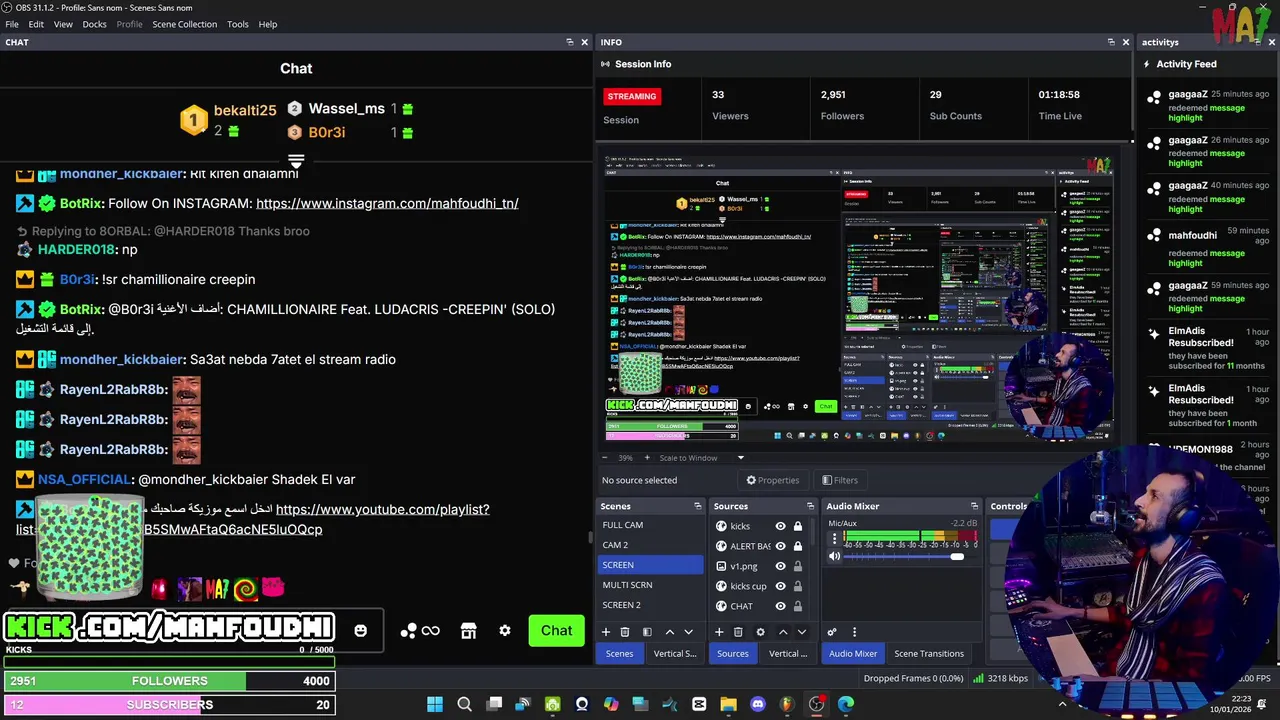
Task: Open scene filters icon in Scenes toolbar
Action: (x=647, y=632)
